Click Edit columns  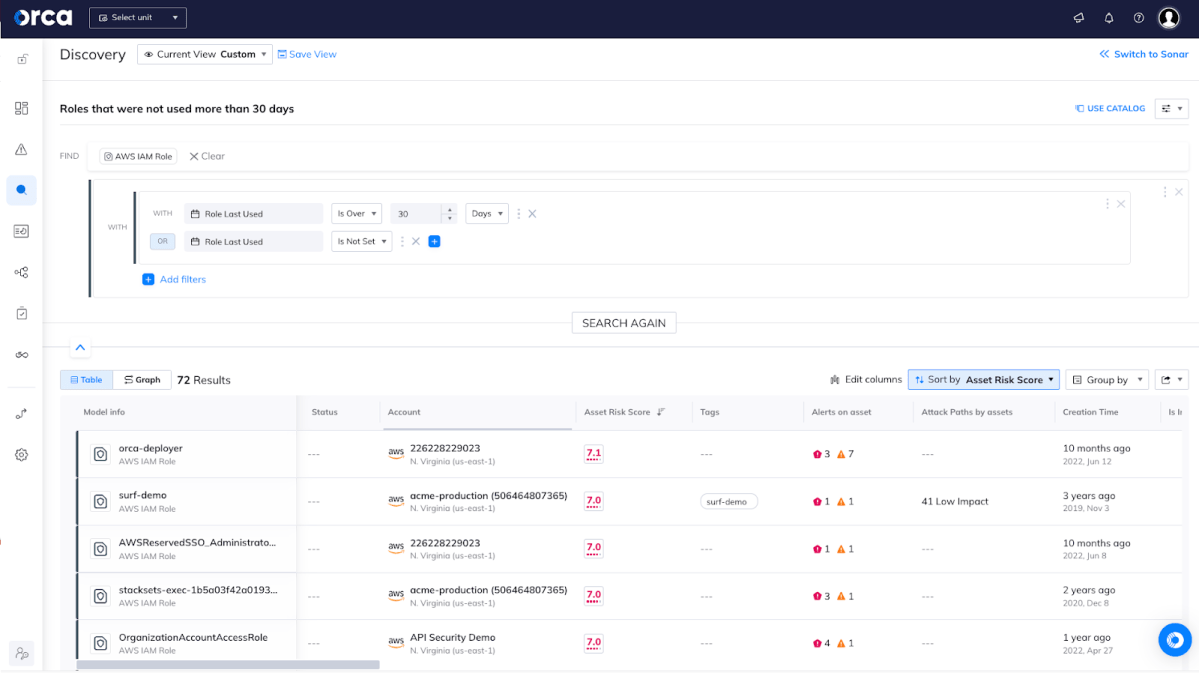866,380
